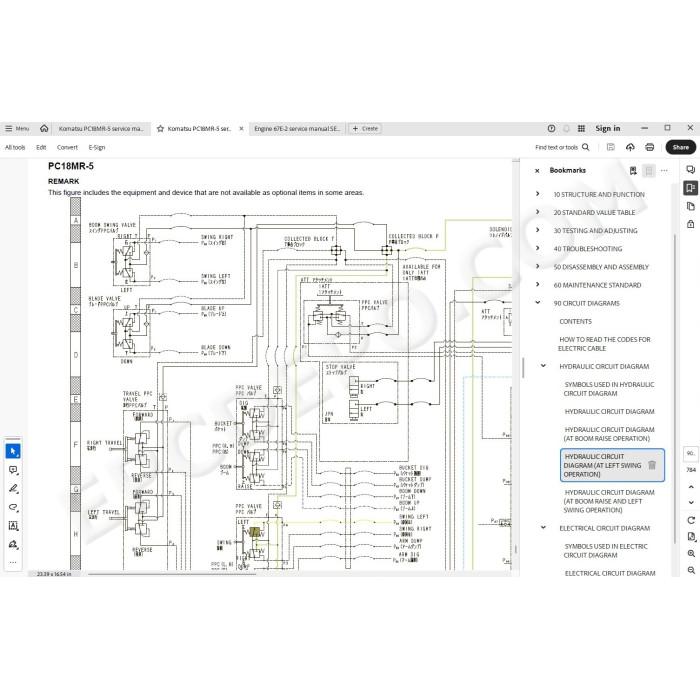
Task: Select the freehand draw lasso tool
Action: 13,507
